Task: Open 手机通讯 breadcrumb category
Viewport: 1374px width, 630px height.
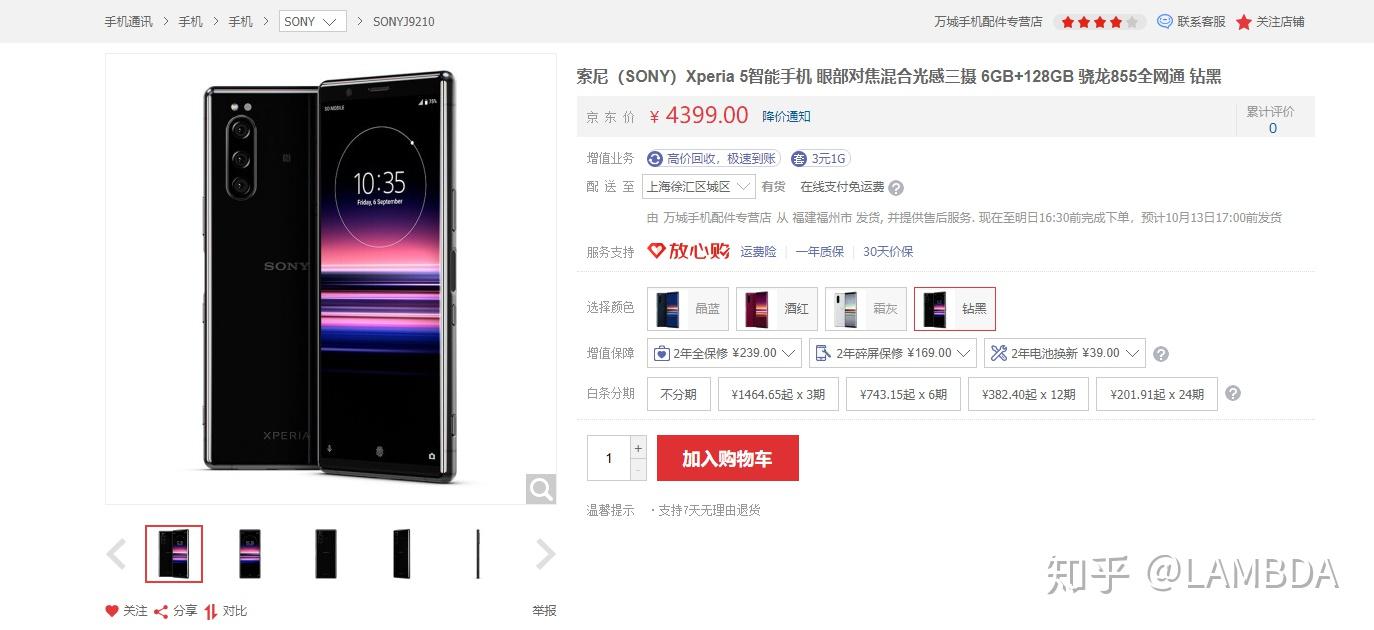Action: (129, 21)
